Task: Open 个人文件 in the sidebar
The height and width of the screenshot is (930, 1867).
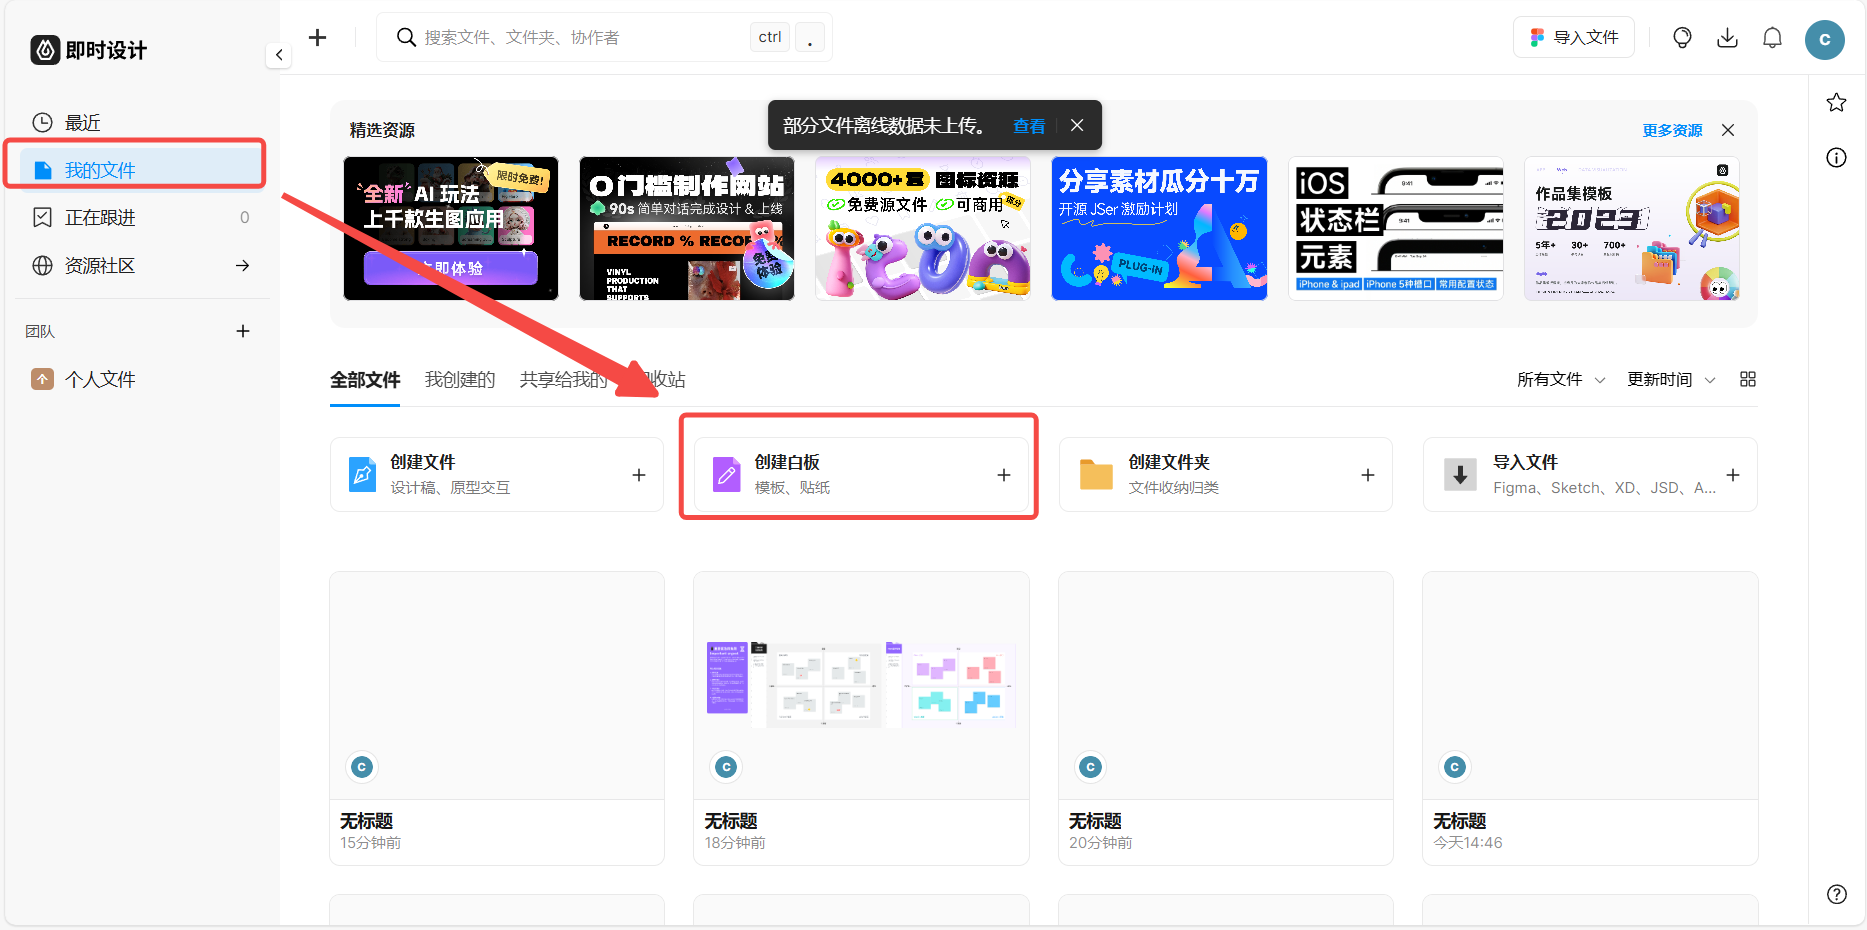Action: click(x=142, y=379)
